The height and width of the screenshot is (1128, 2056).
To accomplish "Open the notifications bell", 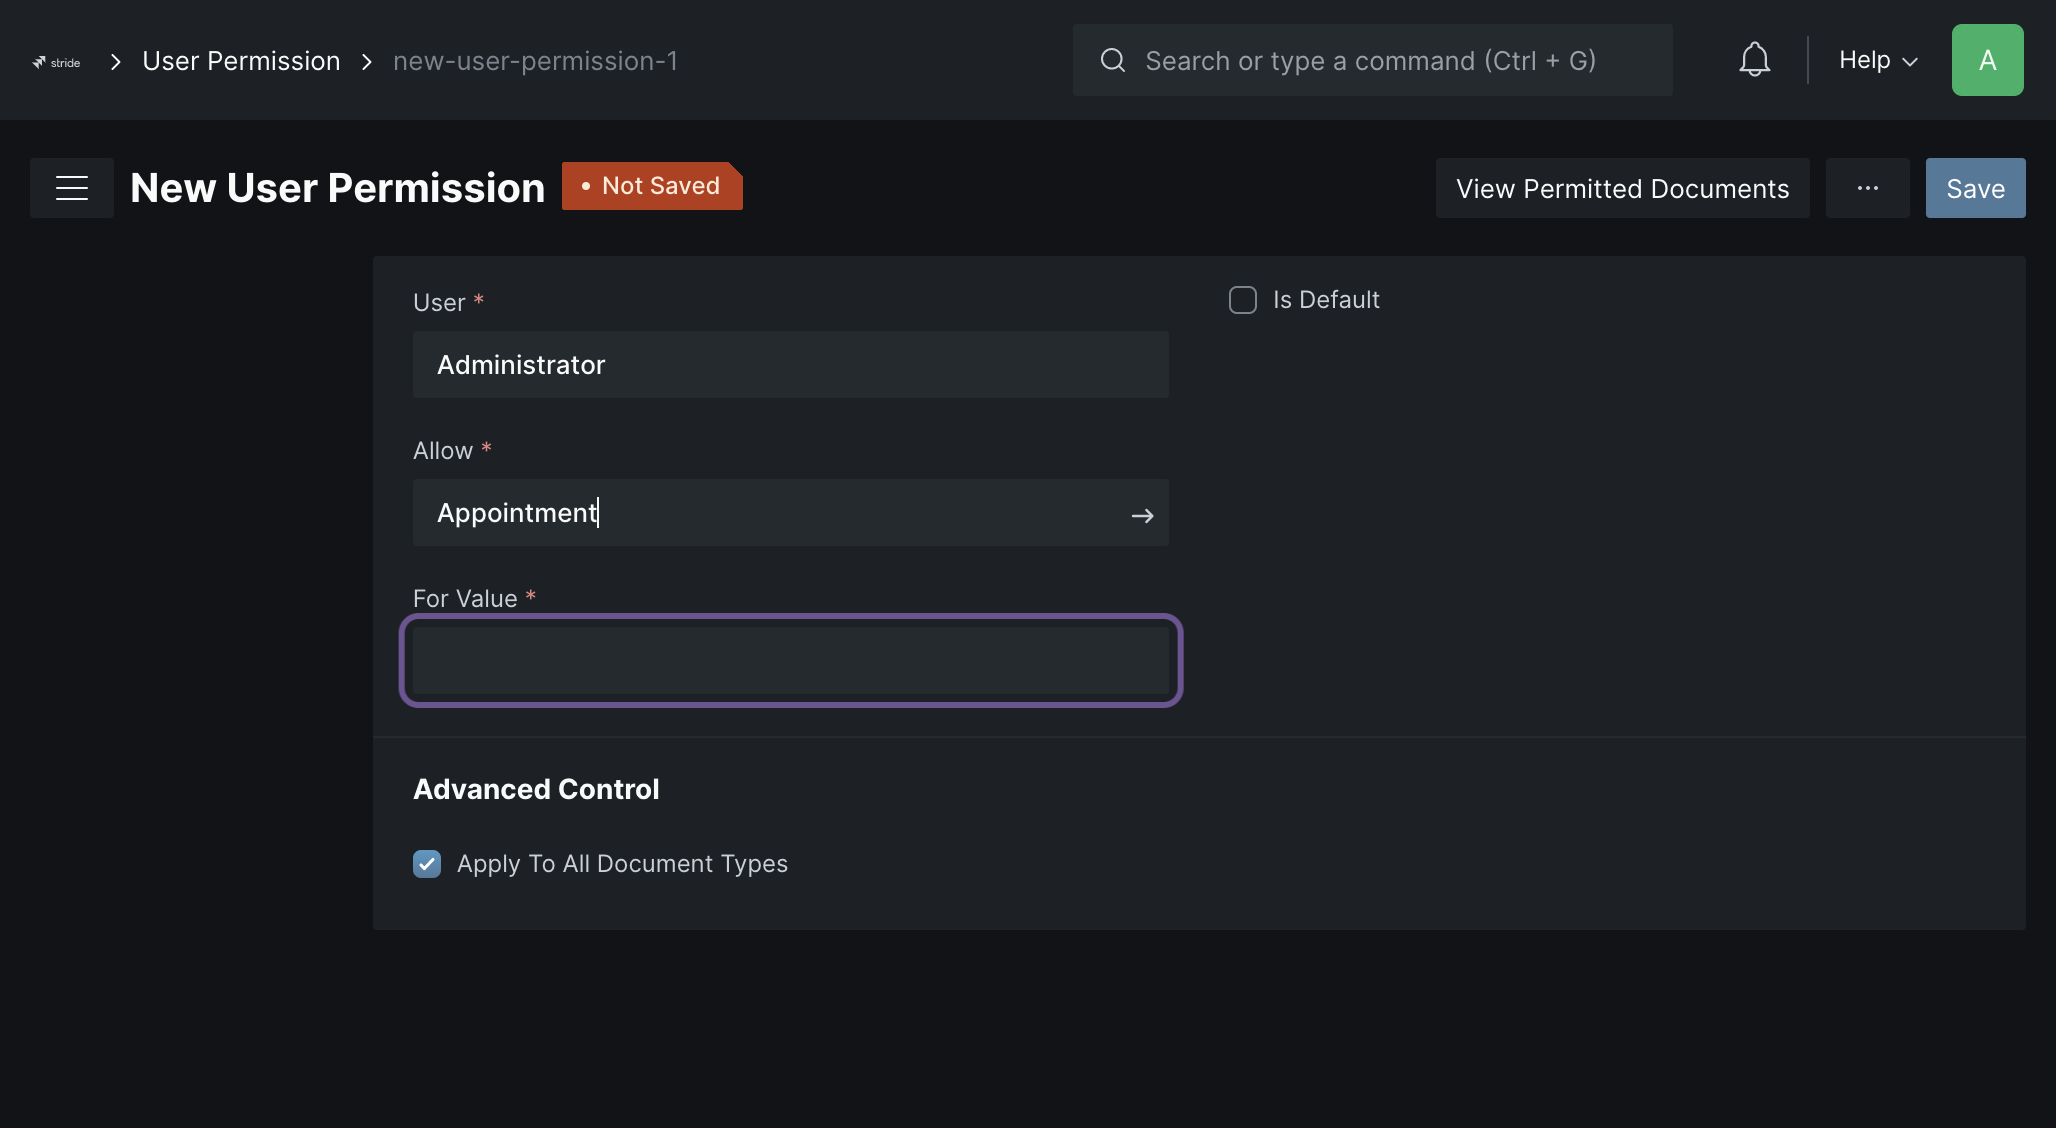I will (1754, 60).
